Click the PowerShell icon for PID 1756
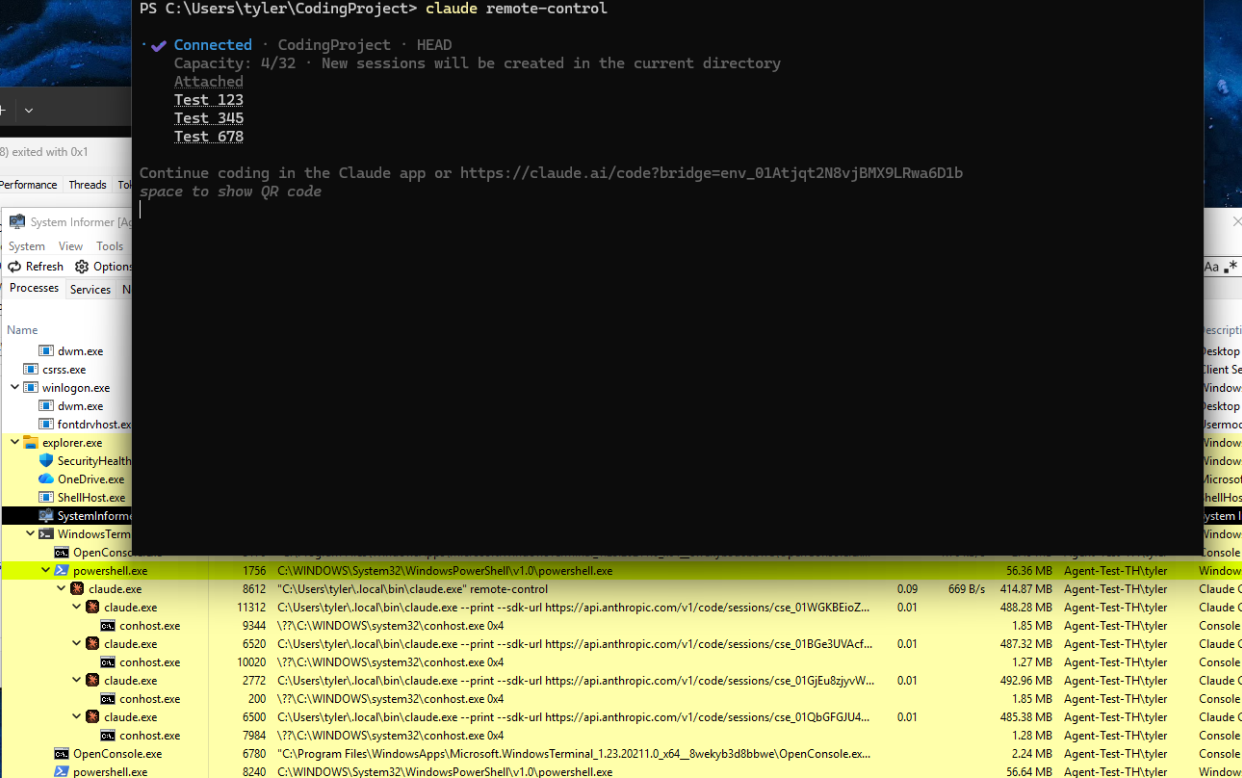The image size is (1242, 778). 61,571
